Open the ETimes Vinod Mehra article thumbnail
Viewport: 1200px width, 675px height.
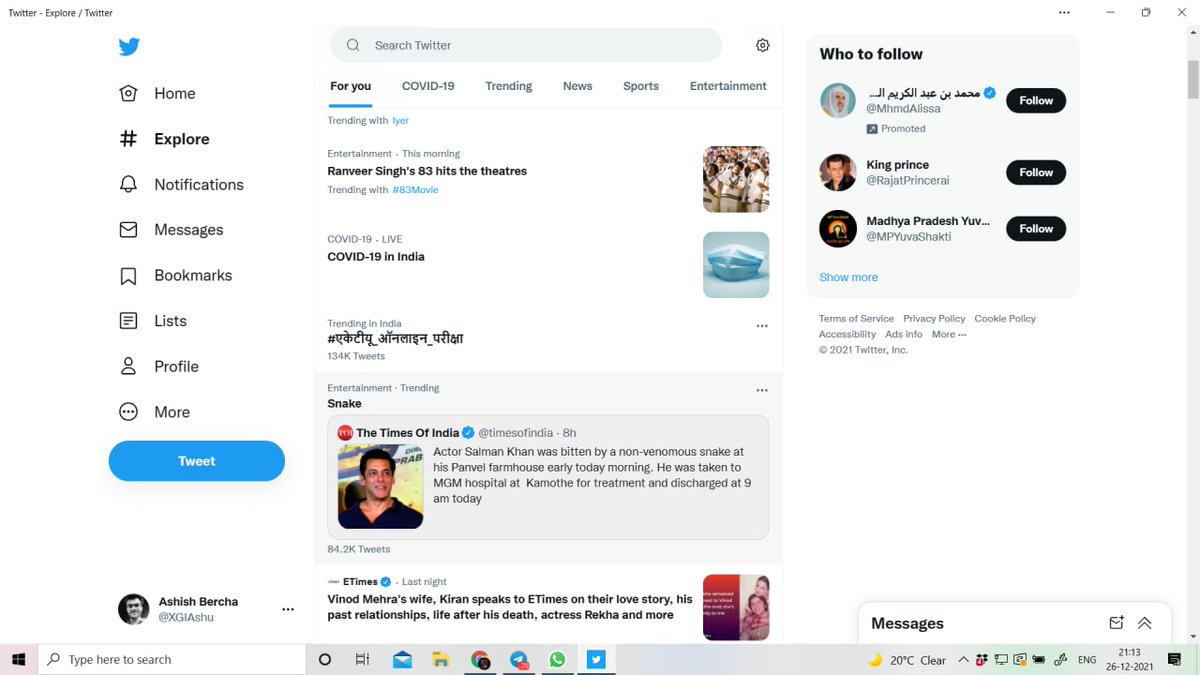click(736, 607)
